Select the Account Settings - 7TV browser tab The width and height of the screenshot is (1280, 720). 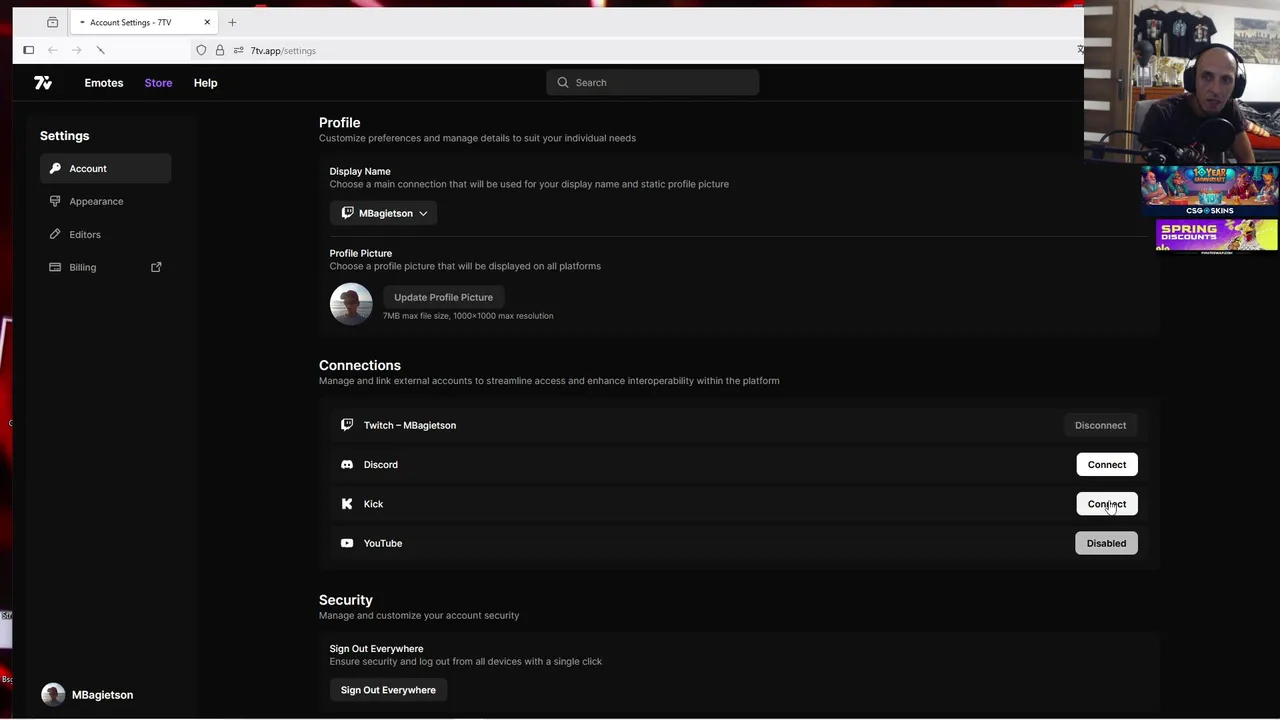coord(145,22)
